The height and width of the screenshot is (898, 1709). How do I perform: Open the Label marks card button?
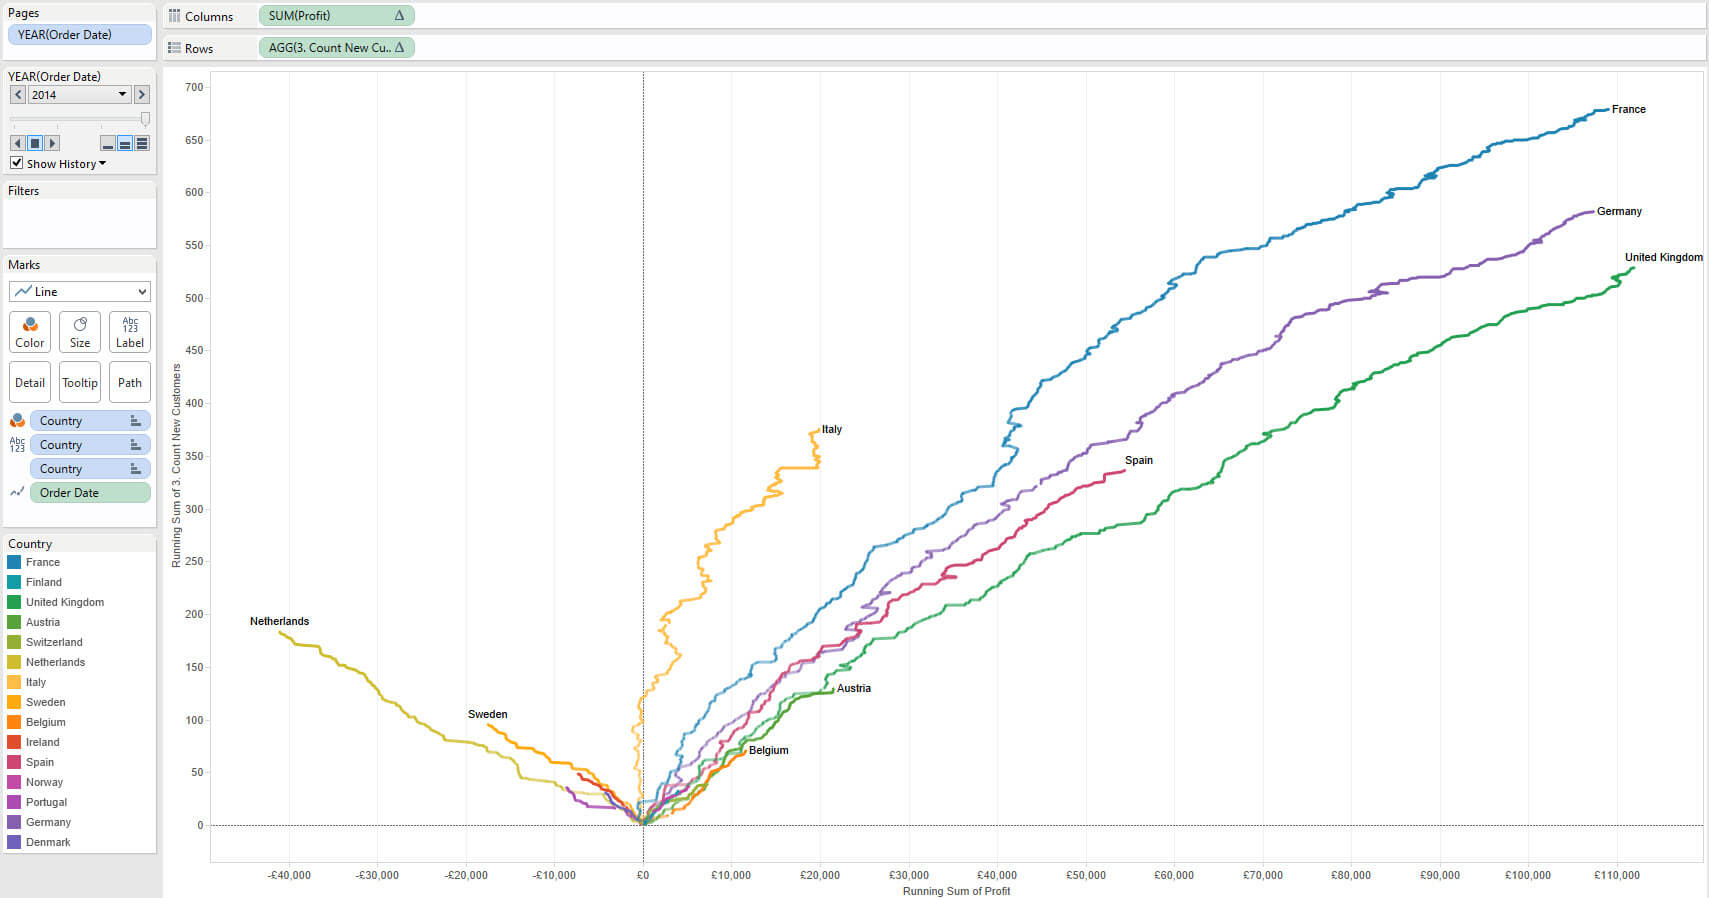coord(130,332)
